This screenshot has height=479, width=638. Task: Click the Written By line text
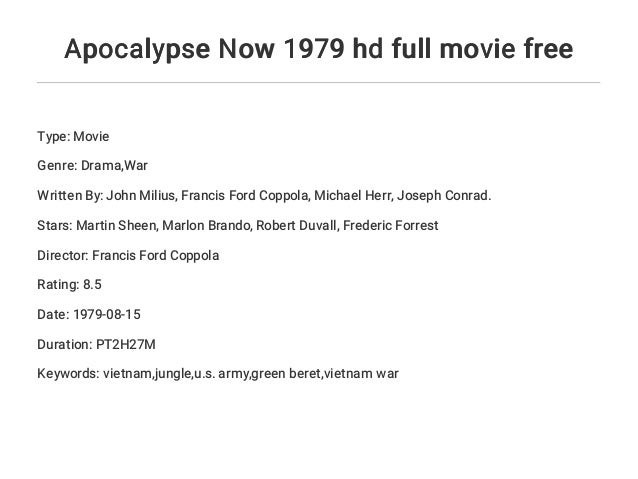[264, 196]
